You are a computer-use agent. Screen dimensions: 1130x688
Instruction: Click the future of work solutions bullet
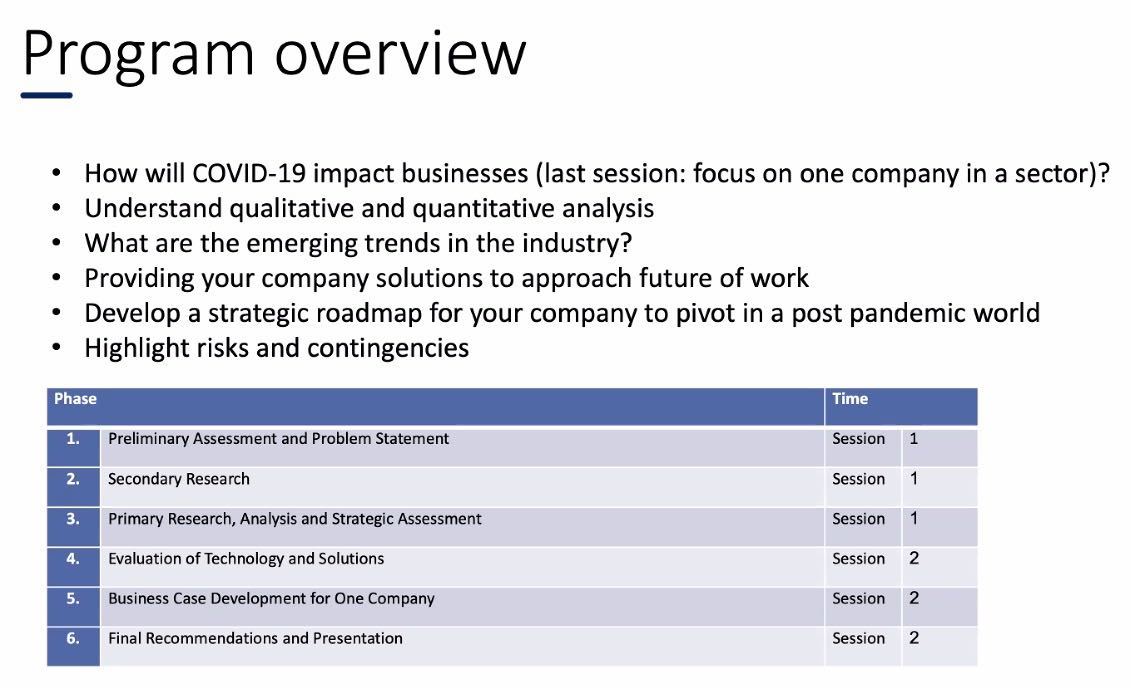pos(446,278)
